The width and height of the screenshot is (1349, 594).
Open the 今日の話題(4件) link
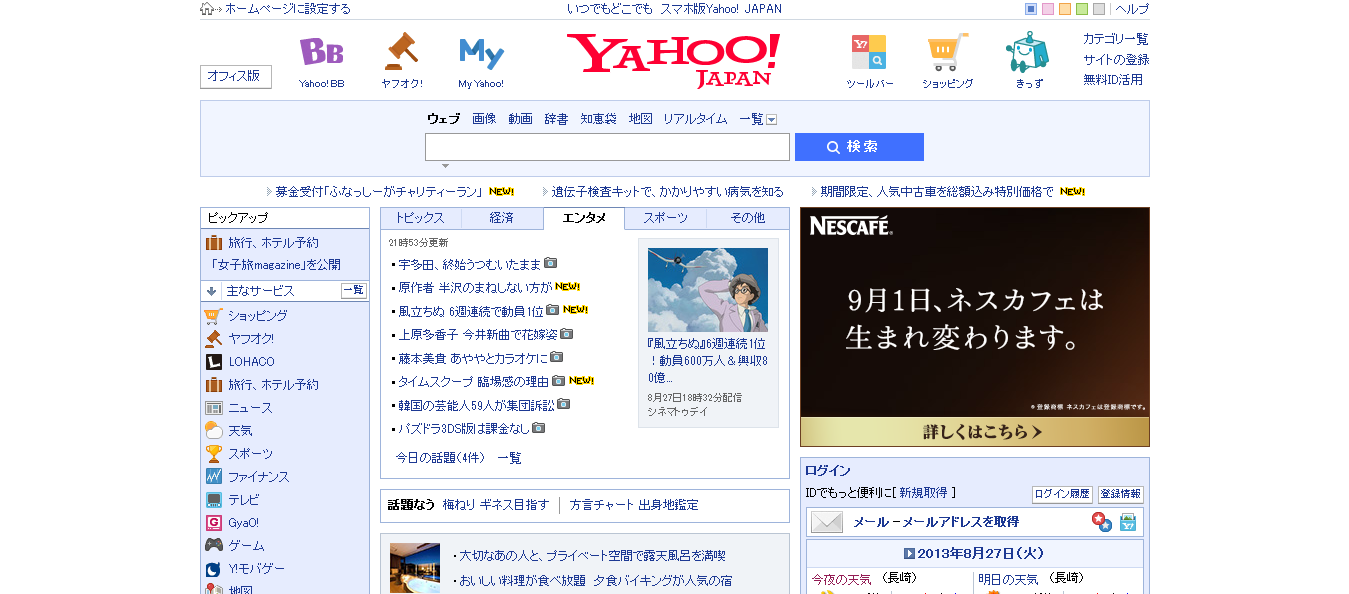(440, 458)
